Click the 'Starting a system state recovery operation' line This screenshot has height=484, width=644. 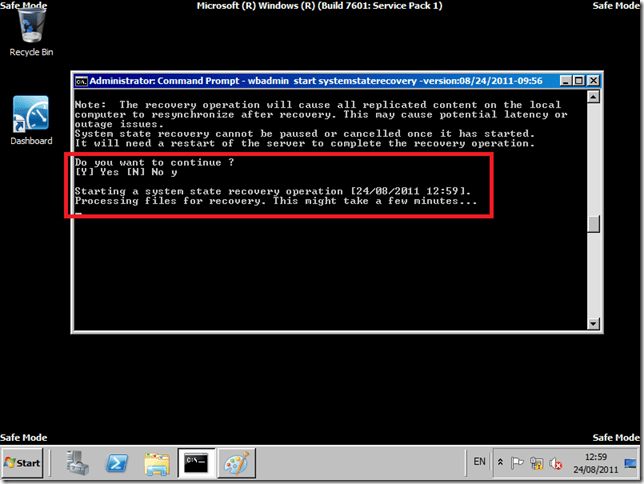(x=273, y=191)
